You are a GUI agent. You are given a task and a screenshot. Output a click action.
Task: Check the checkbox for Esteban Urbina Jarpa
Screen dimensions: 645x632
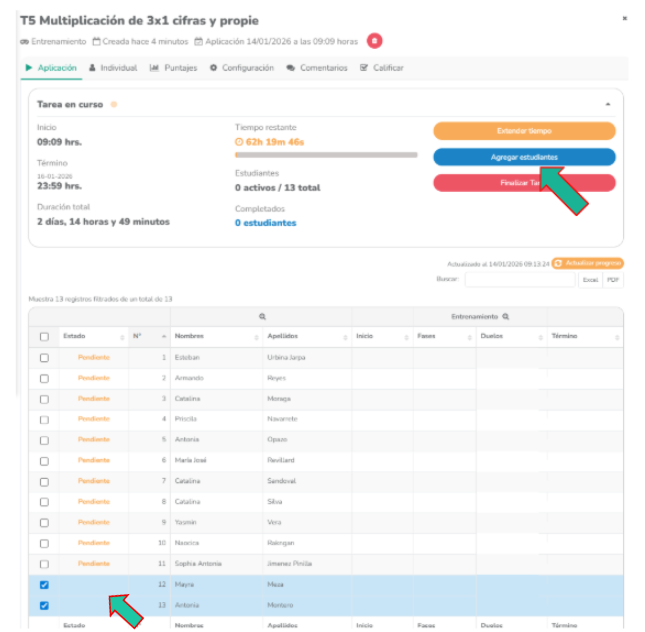tap(44, 357)
